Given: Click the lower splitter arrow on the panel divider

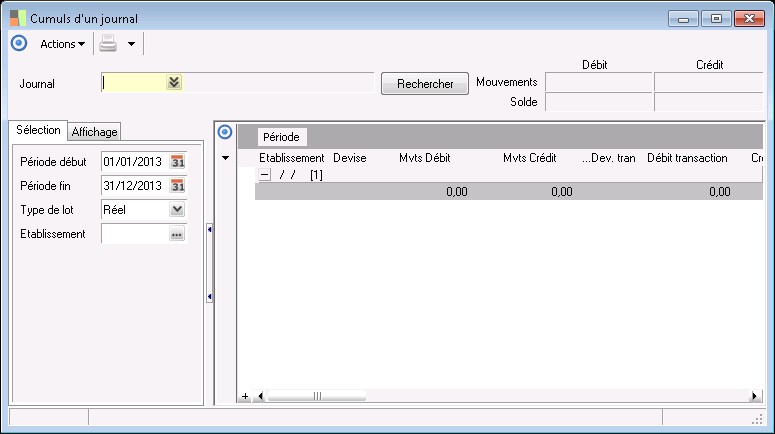Looking at the screenshot, I should (x=210, y=297).
